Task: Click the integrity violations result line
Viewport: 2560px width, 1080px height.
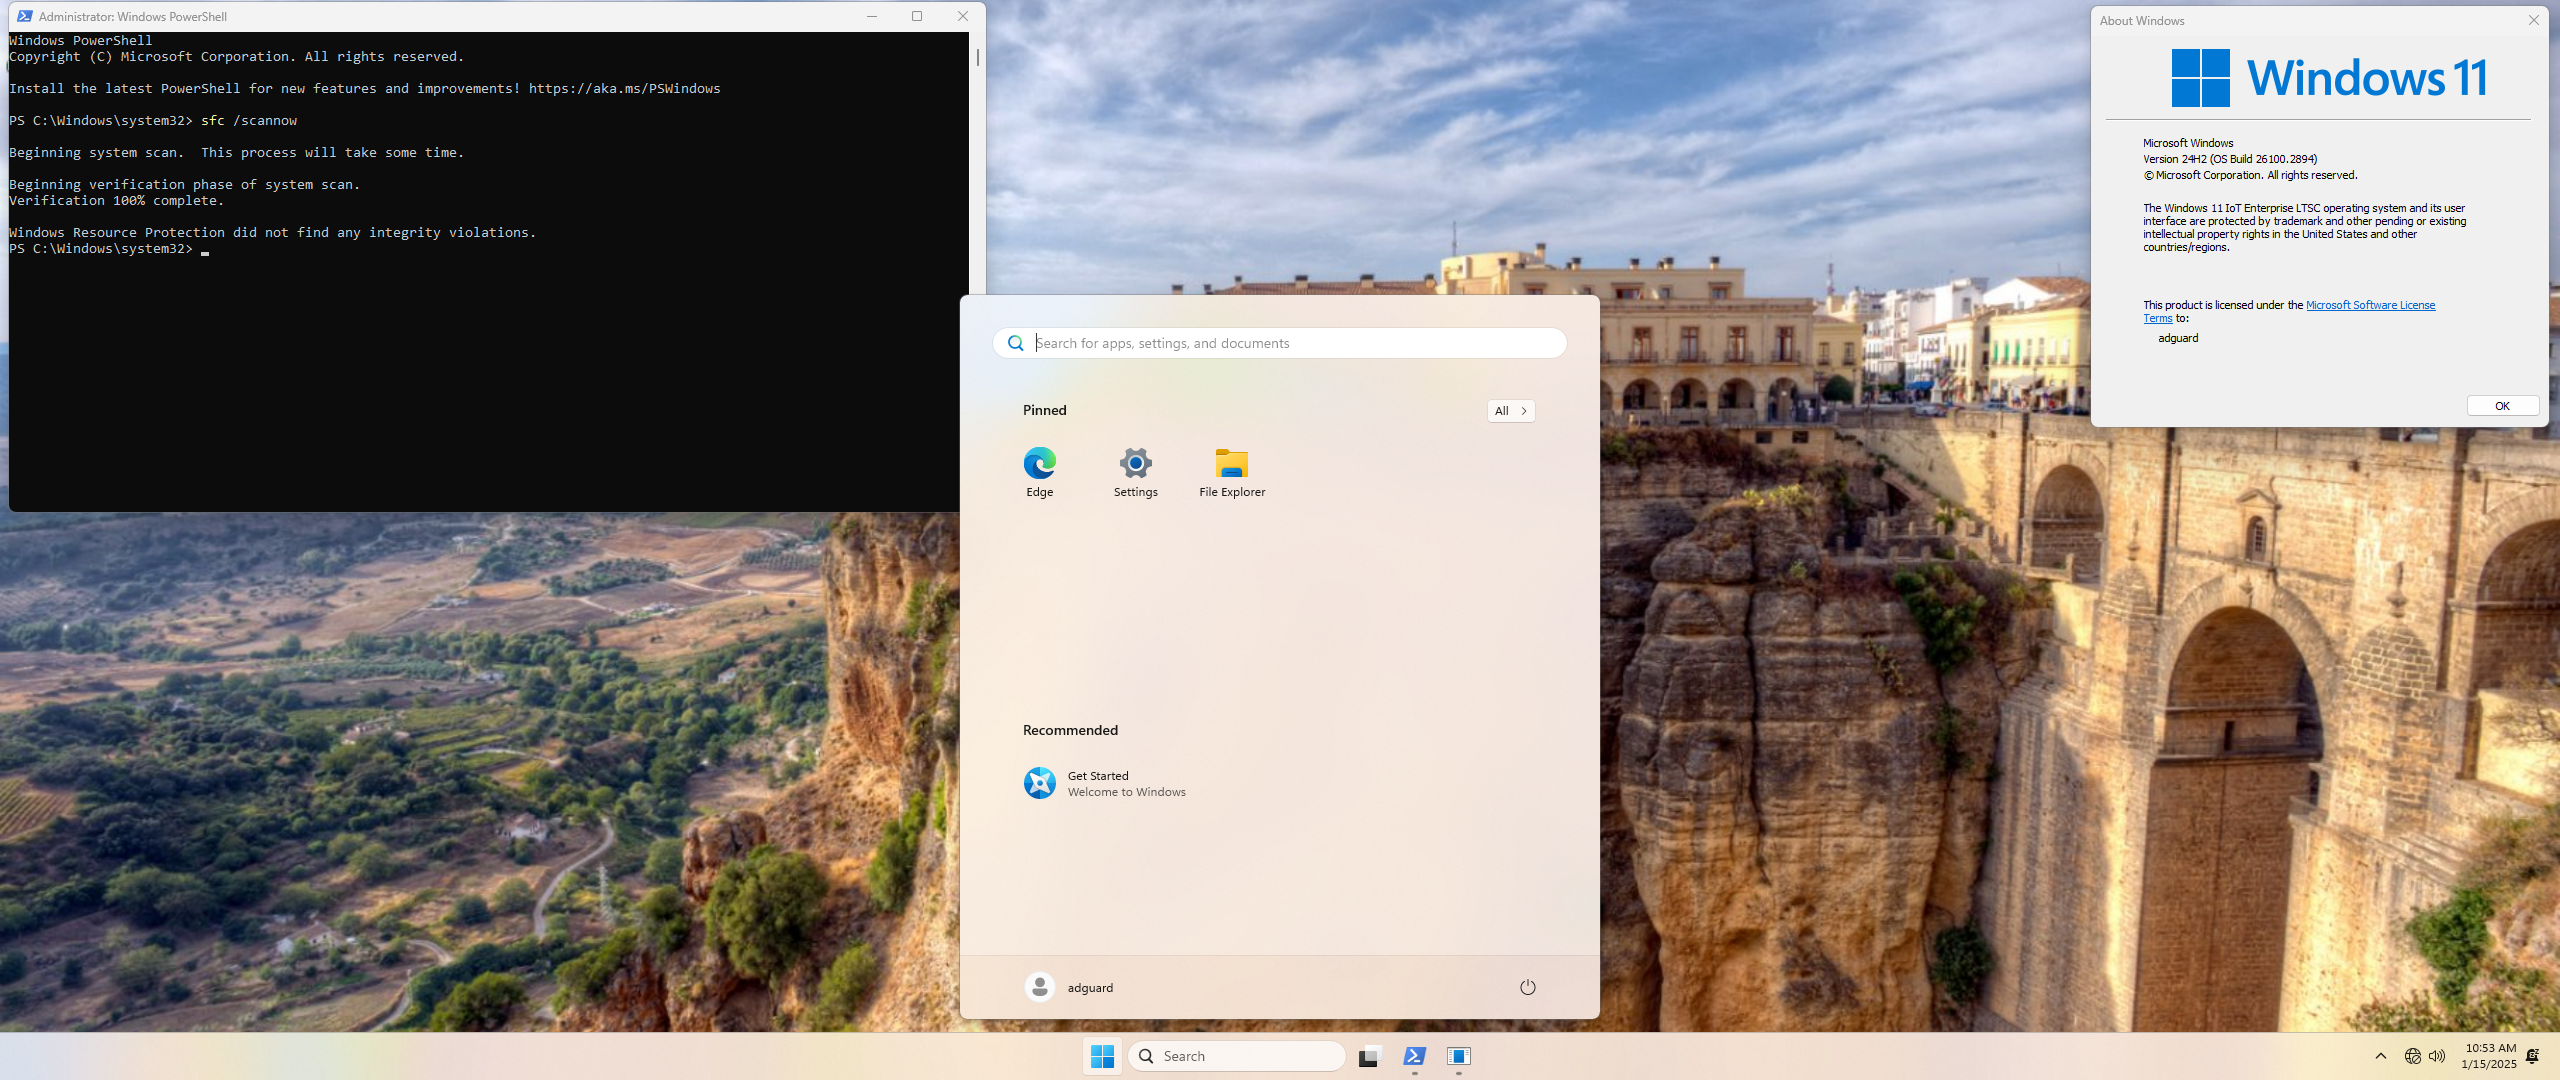Action: point(273,233)
